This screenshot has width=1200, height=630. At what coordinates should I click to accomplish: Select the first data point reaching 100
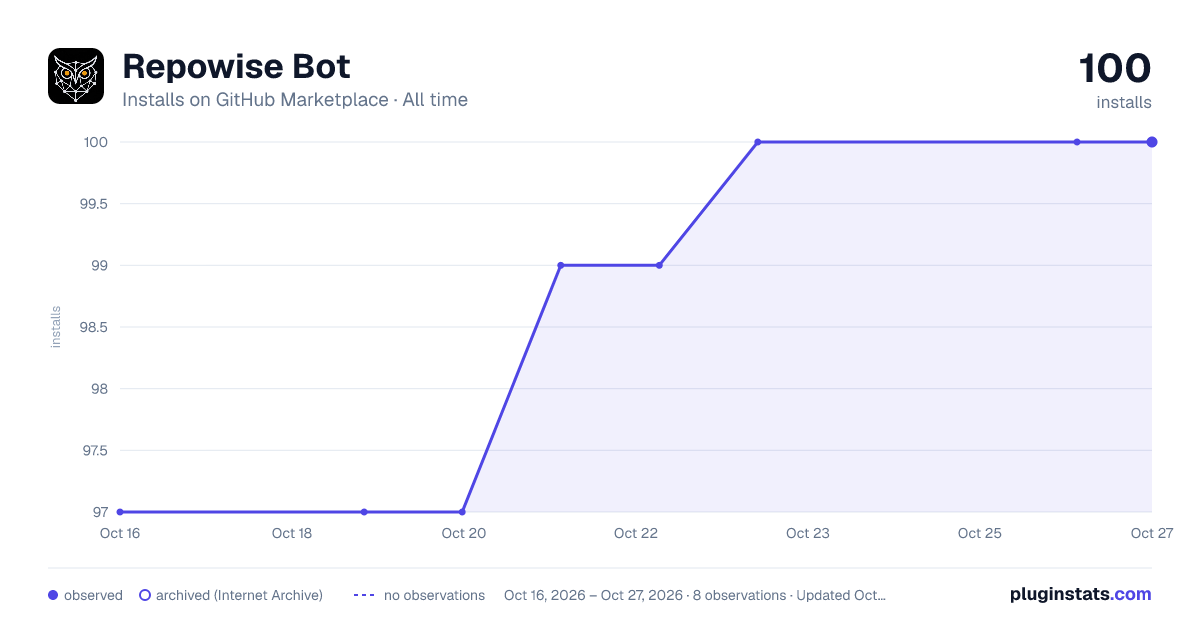click(x=758, y=142)
